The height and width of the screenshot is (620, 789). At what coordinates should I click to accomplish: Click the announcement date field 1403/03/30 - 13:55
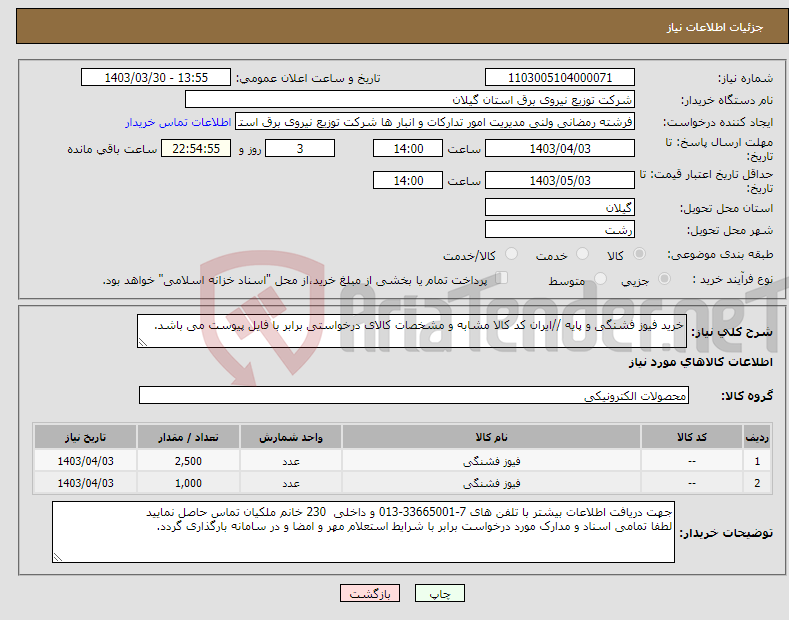156,78
